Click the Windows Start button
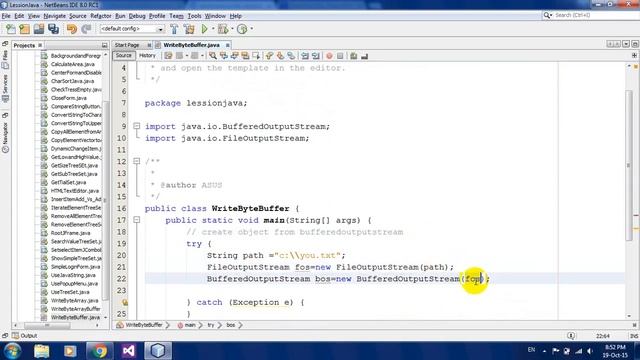 (12, 351)
